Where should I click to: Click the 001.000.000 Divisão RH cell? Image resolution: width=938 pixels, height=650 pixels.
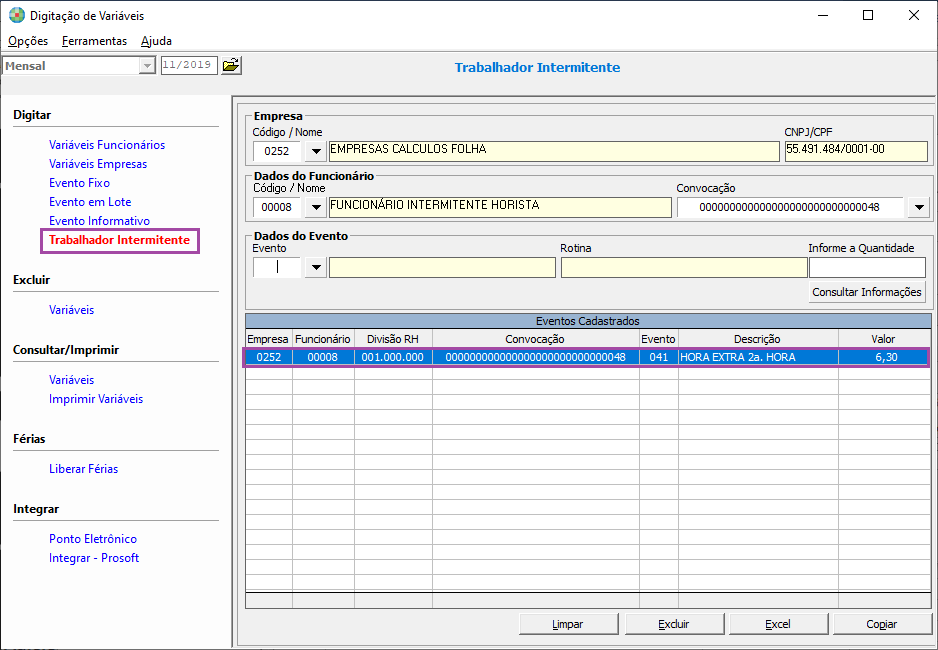(x=393, y=357)
